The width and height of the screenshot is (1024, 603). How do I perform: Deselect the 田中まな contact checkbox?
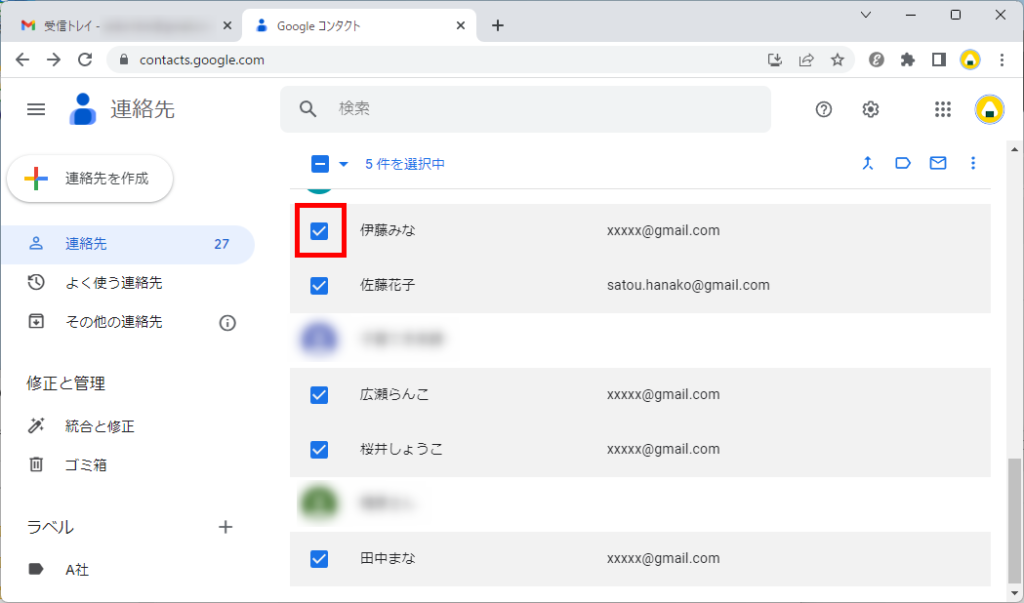320,559
